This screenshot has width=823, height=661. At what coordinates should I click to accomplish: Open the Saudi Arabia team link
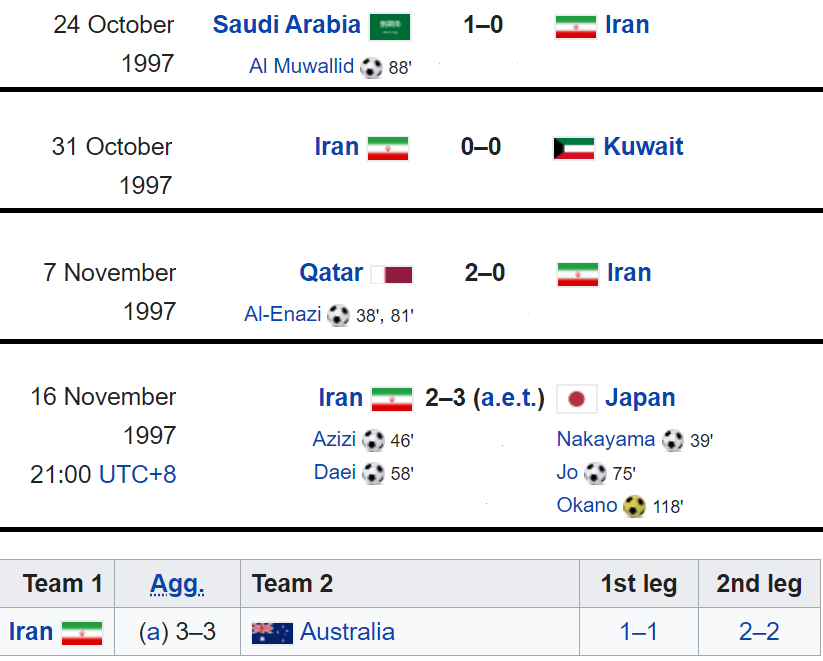tap(286, 25)
